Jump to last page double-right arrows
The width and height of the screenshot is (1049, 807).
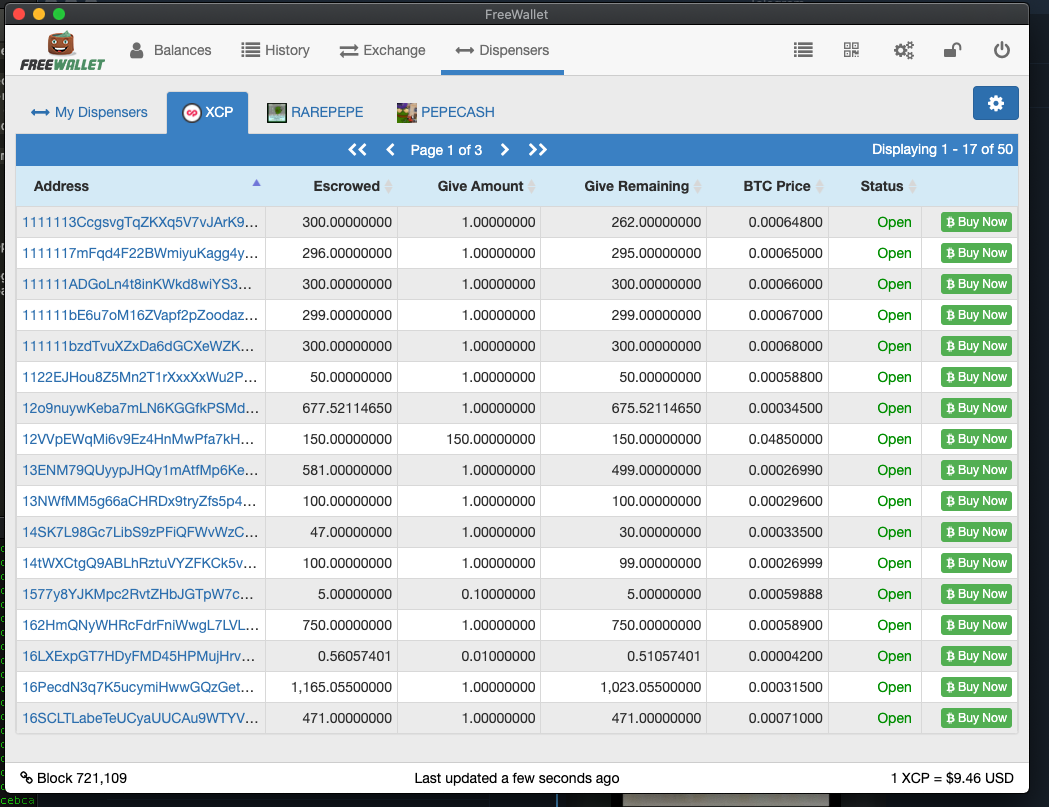tap(538, 150)
